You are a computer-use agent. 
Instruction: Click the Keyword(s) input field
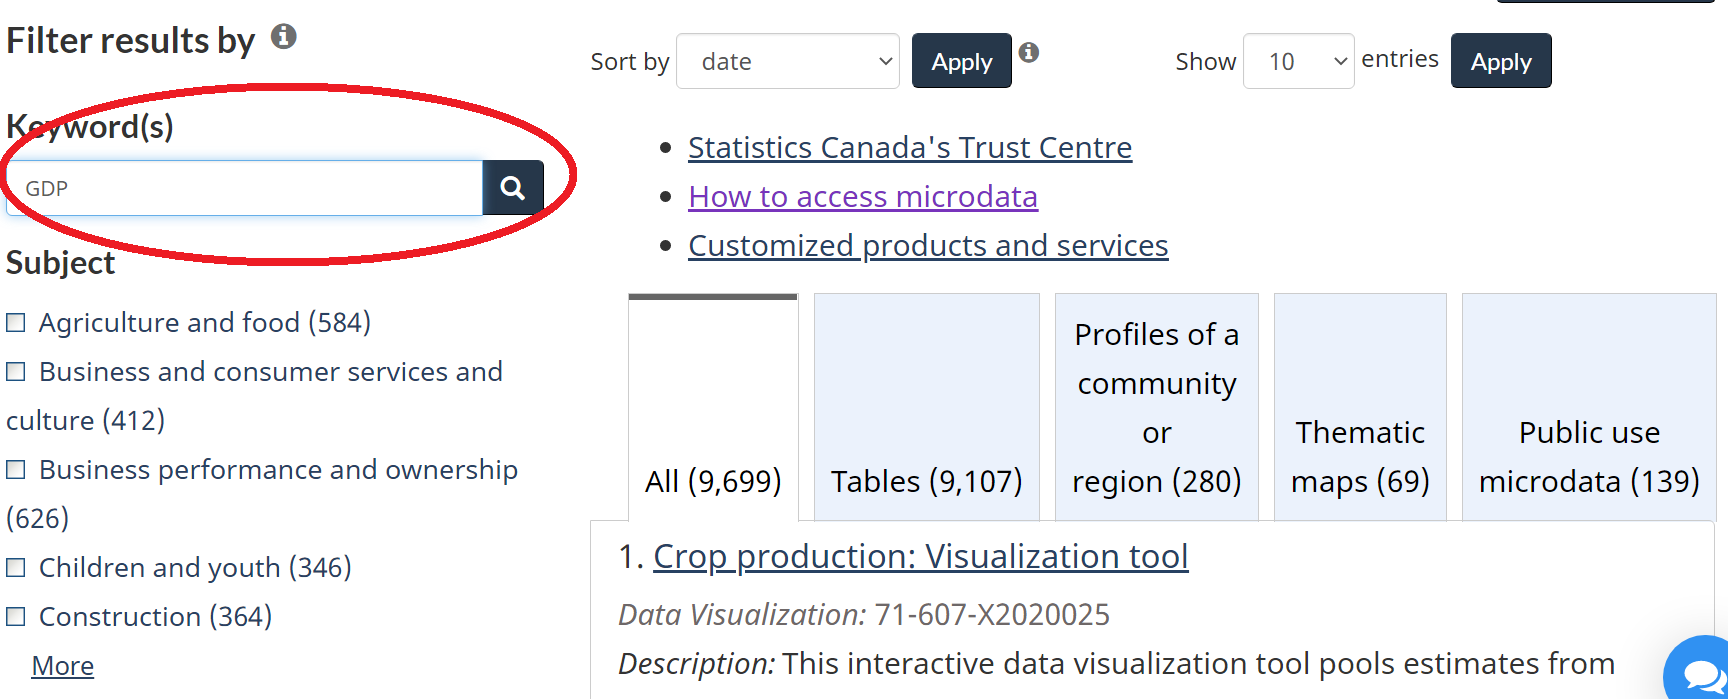point(245,188)
